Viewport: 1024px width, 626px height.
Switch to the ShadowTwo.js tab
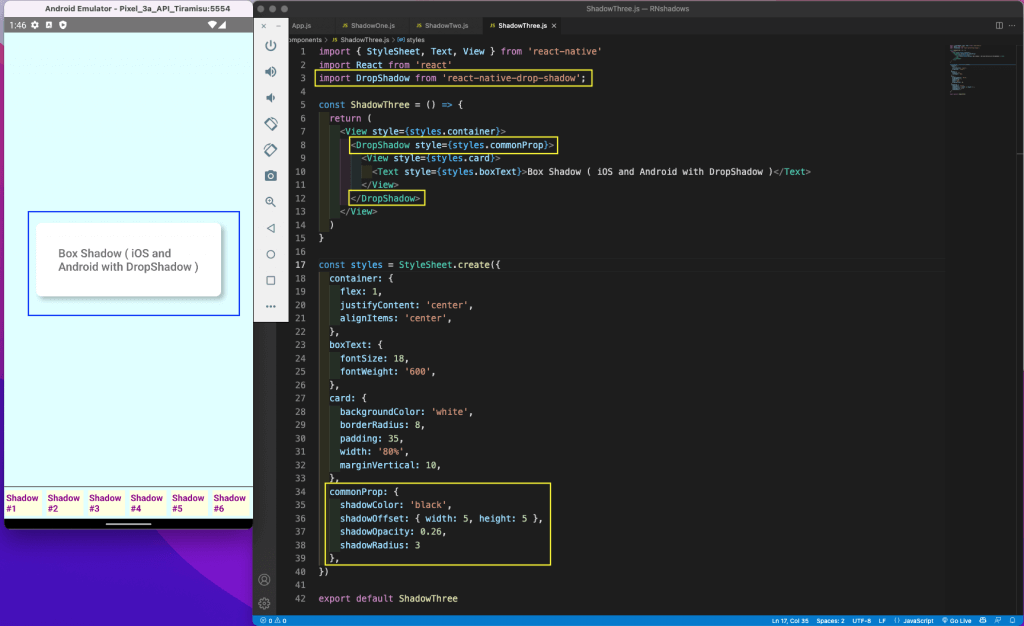[446, 24]
